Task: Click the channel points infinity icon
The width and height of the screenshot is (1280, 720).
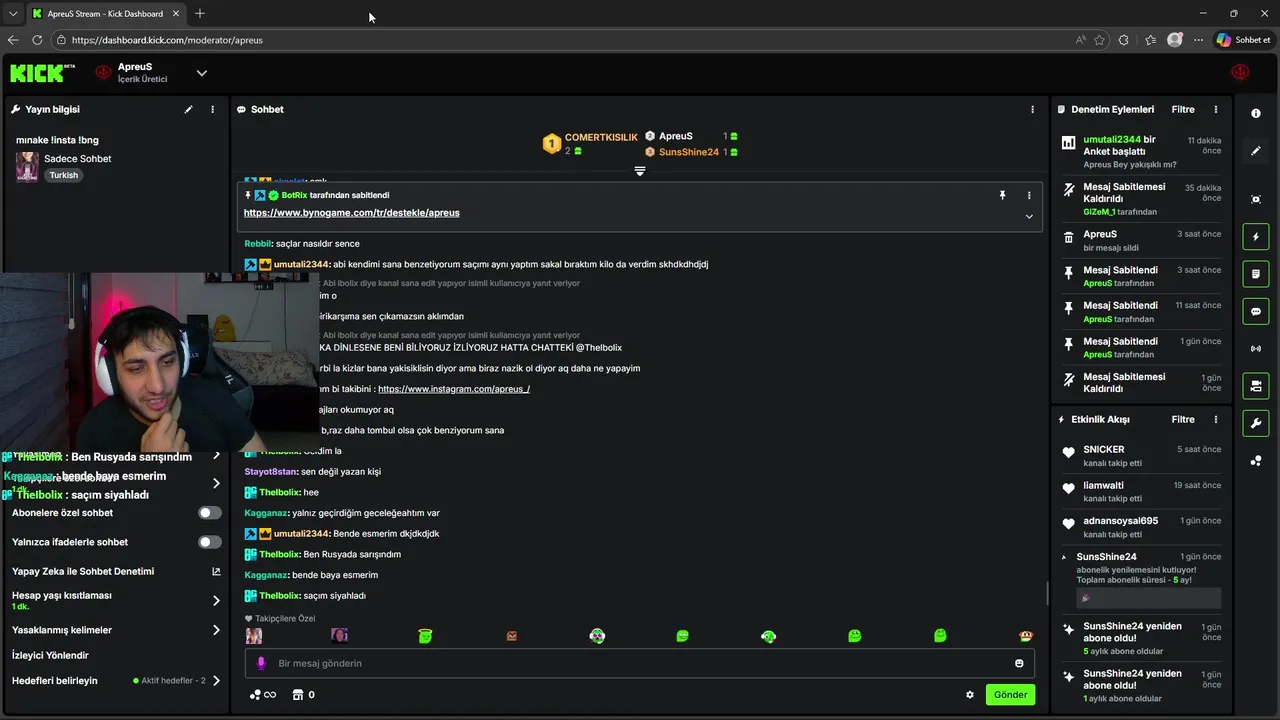Action: tap(263, 695)
